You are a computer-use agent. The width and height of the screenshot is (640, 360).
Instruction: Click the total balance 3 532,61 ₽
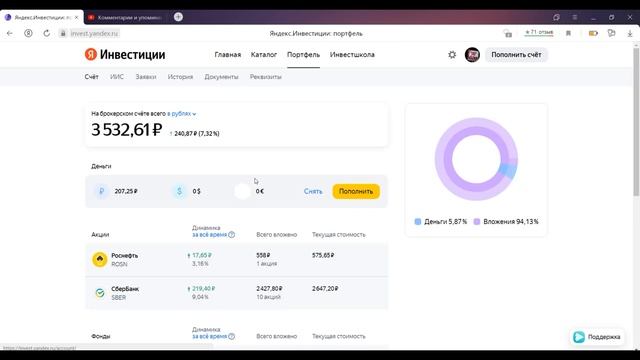click(127, 130)
